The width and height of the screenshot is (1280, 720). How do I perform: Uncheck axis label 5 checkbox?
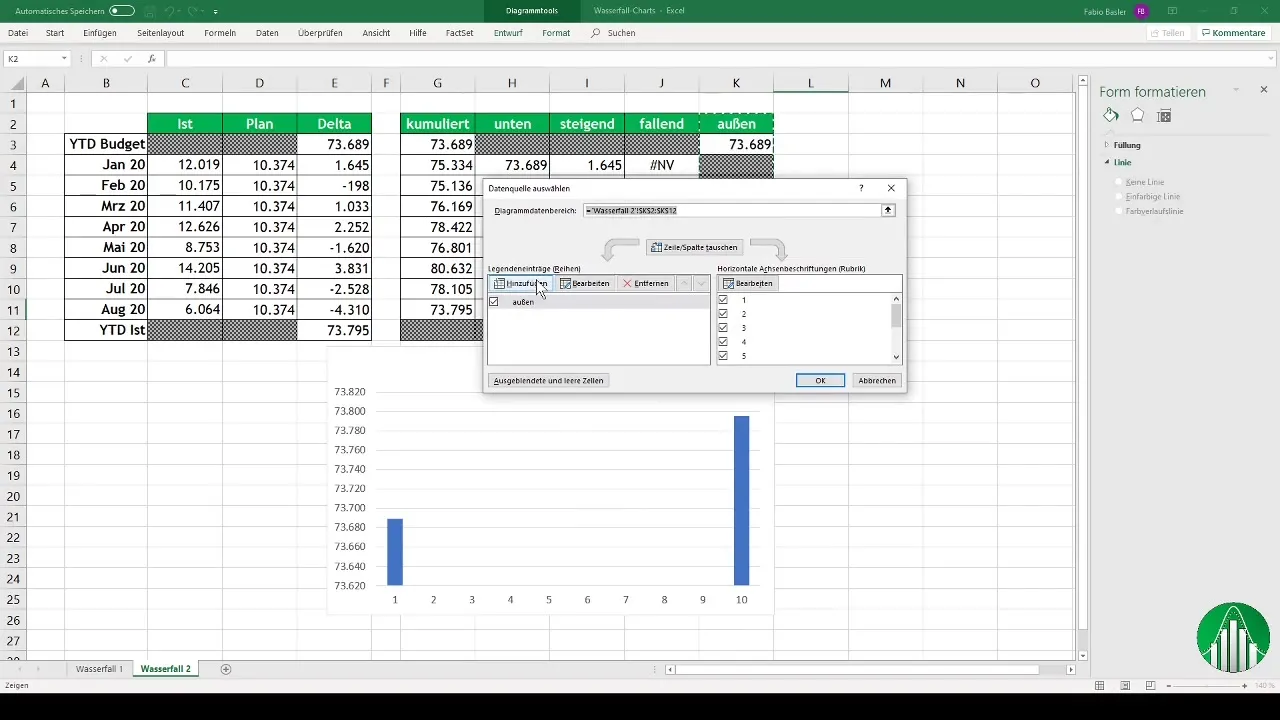723,356
